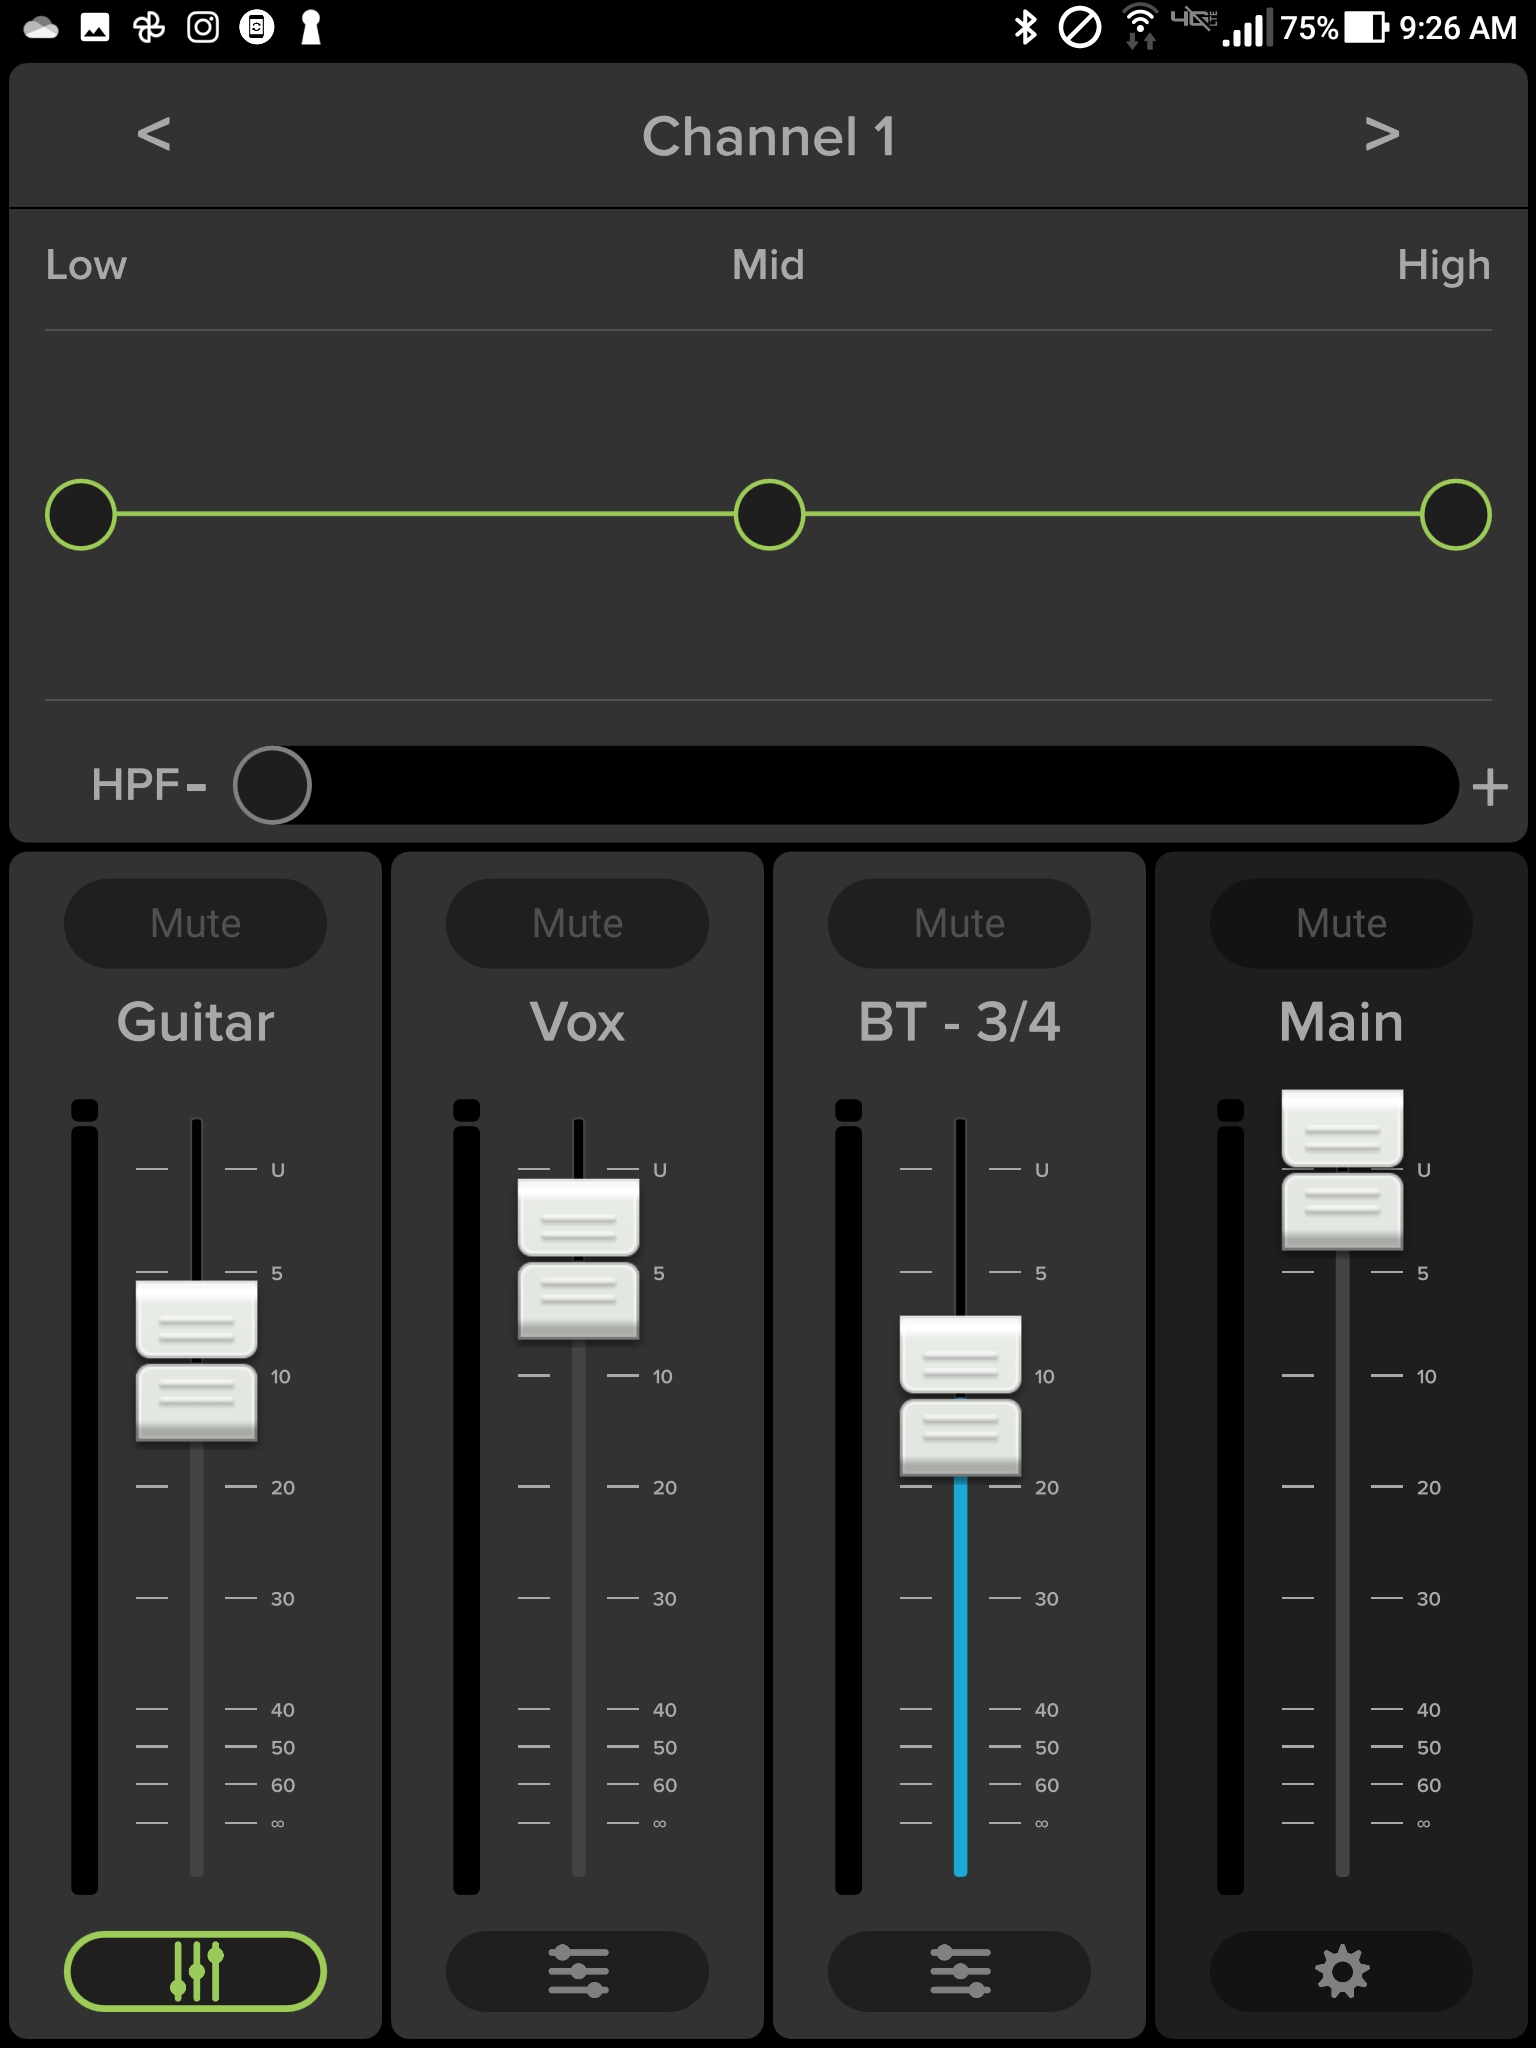Screen dimensions: 1536x2048
Task: Click the 40 mark on Main fader scale
Action: point(1429,1710)
